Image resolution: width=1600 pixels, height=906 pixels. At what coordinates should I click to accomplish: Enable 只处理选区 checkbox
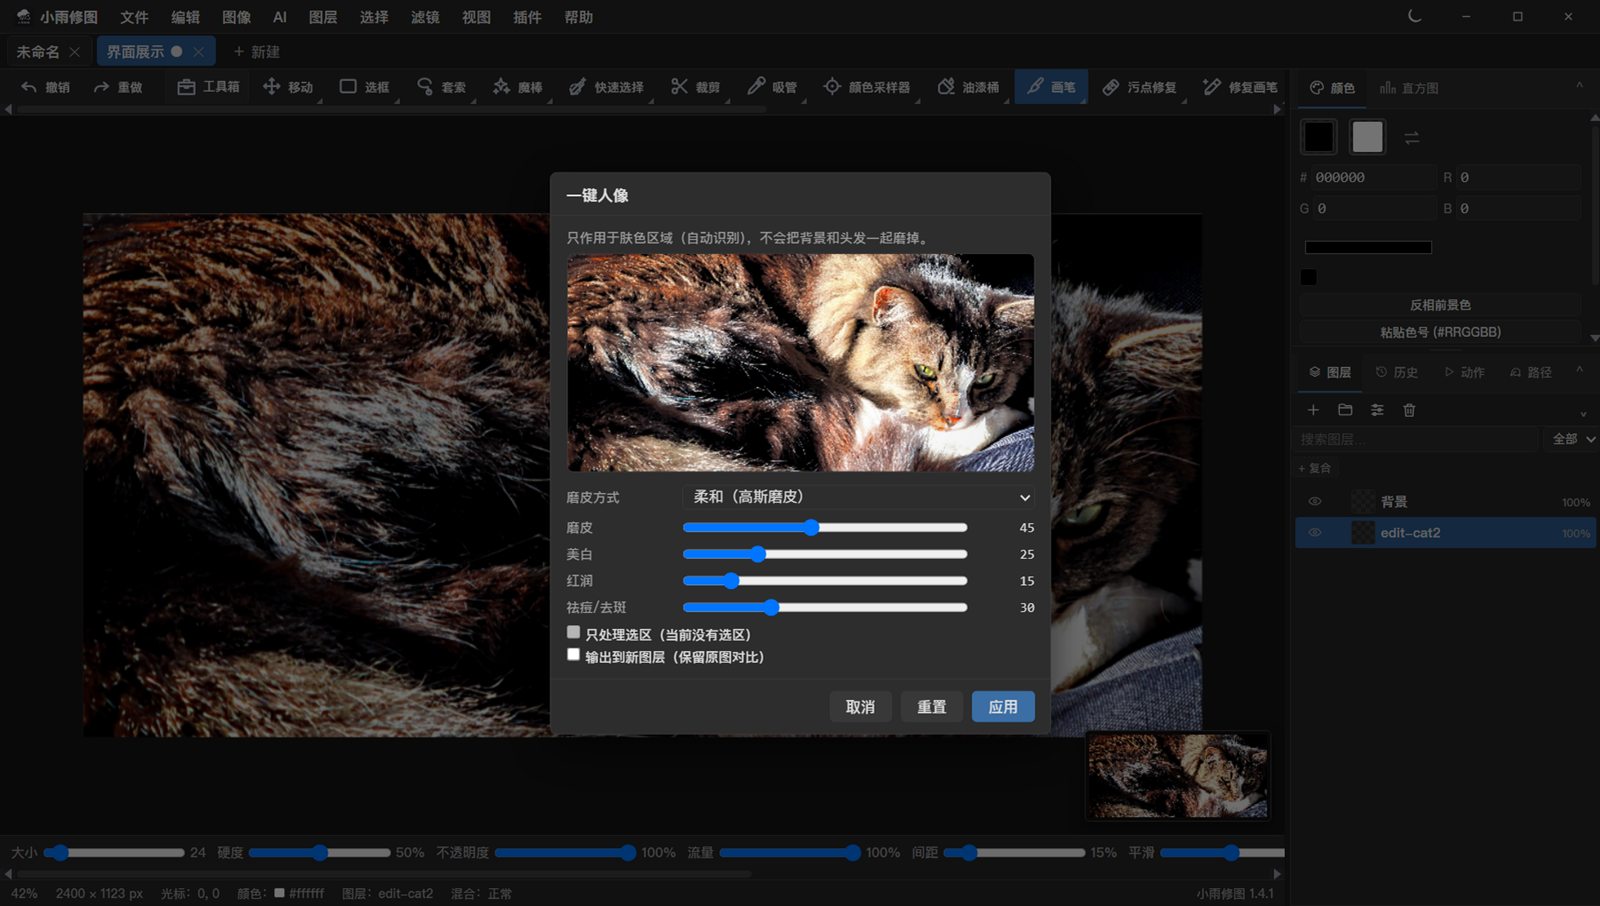[x=573, y=632]
